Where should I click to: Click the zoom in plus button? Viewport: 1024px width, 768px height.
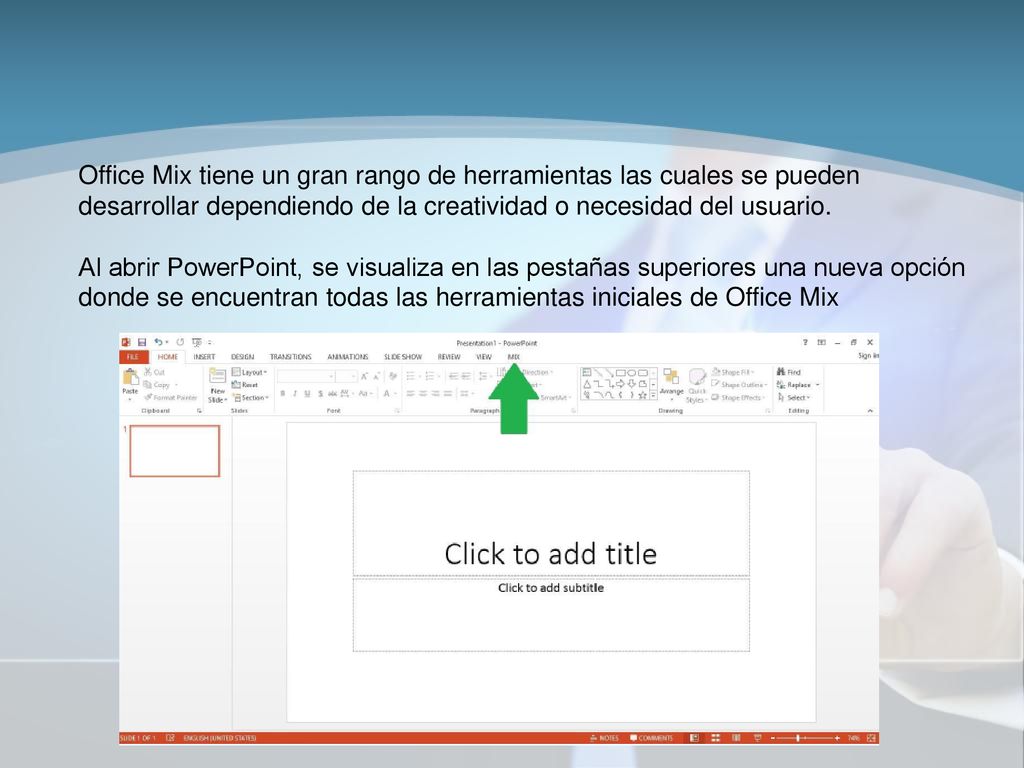click(x=837, y=738)
